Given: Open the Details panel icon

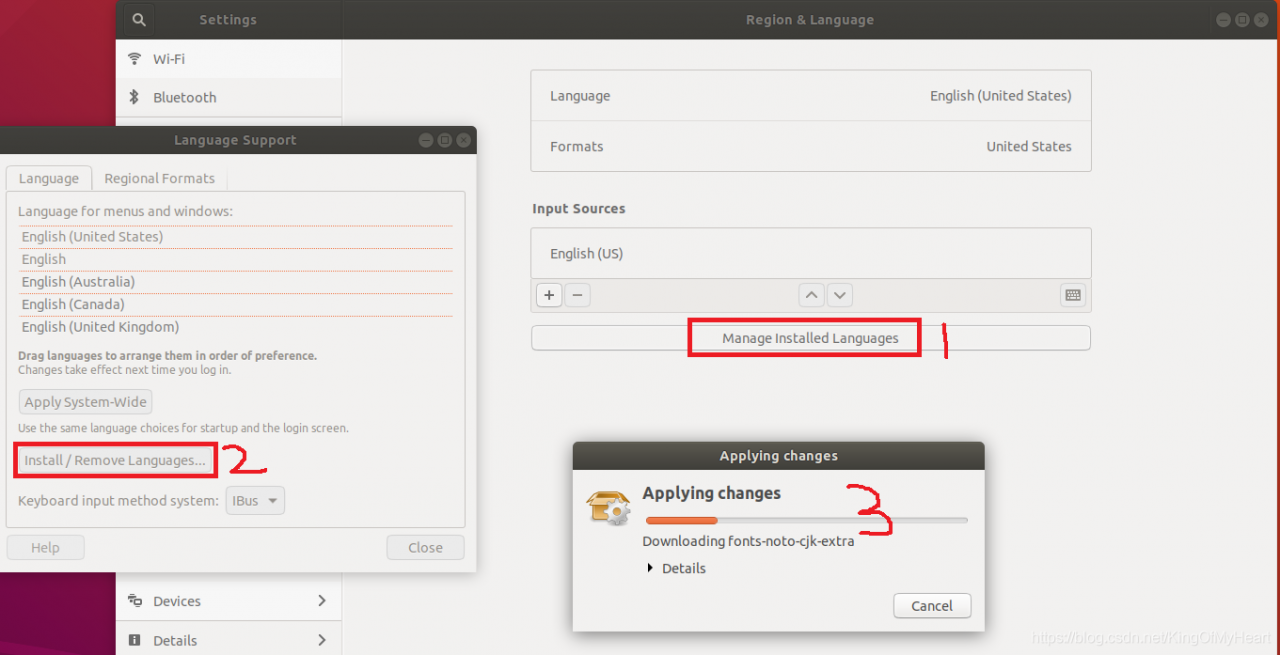Looking at the screenshot, I should (135, 640).
